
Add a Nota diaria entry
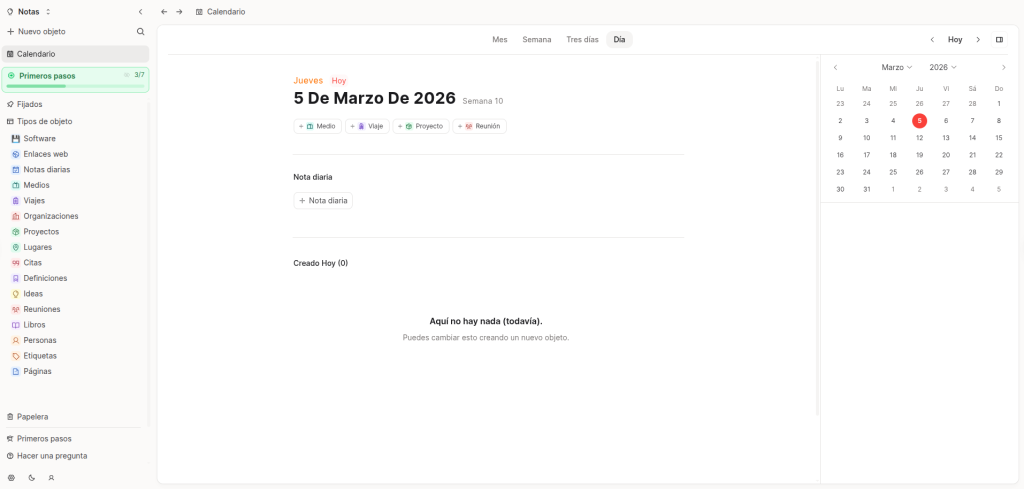pos(323,201)
